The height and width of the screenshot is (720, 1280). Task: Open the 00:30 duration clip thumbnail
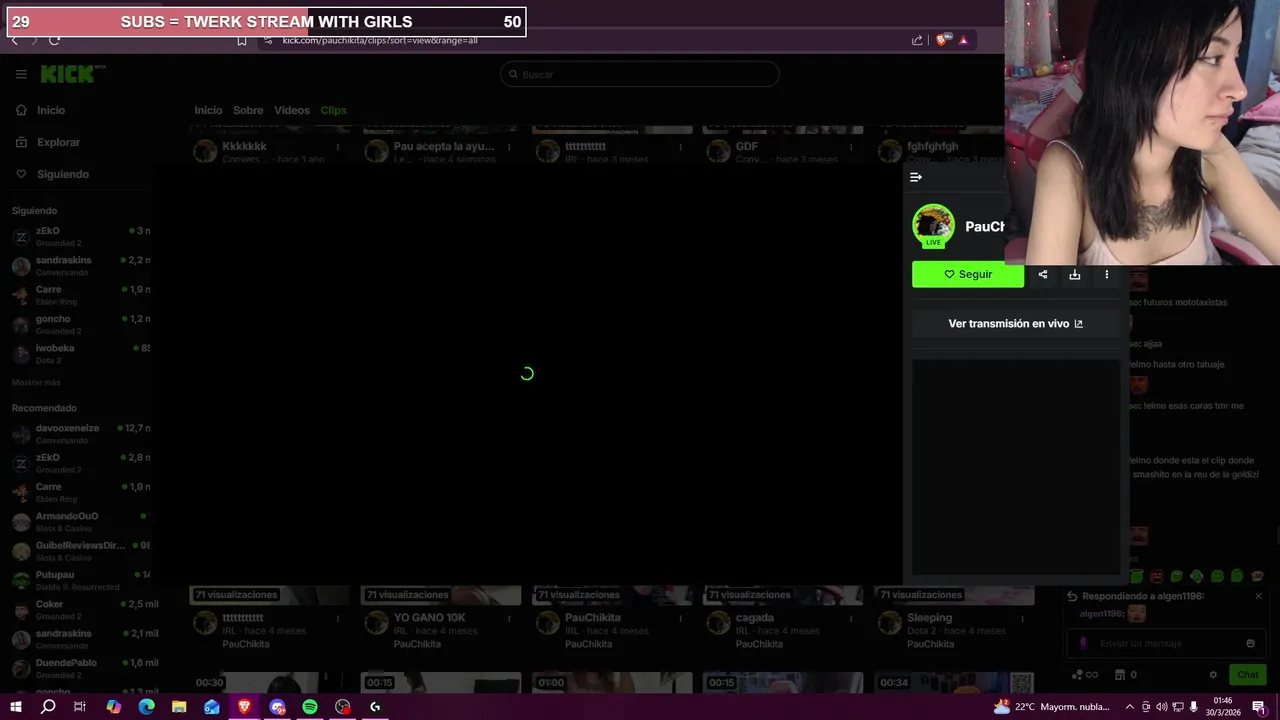(270, 682)
